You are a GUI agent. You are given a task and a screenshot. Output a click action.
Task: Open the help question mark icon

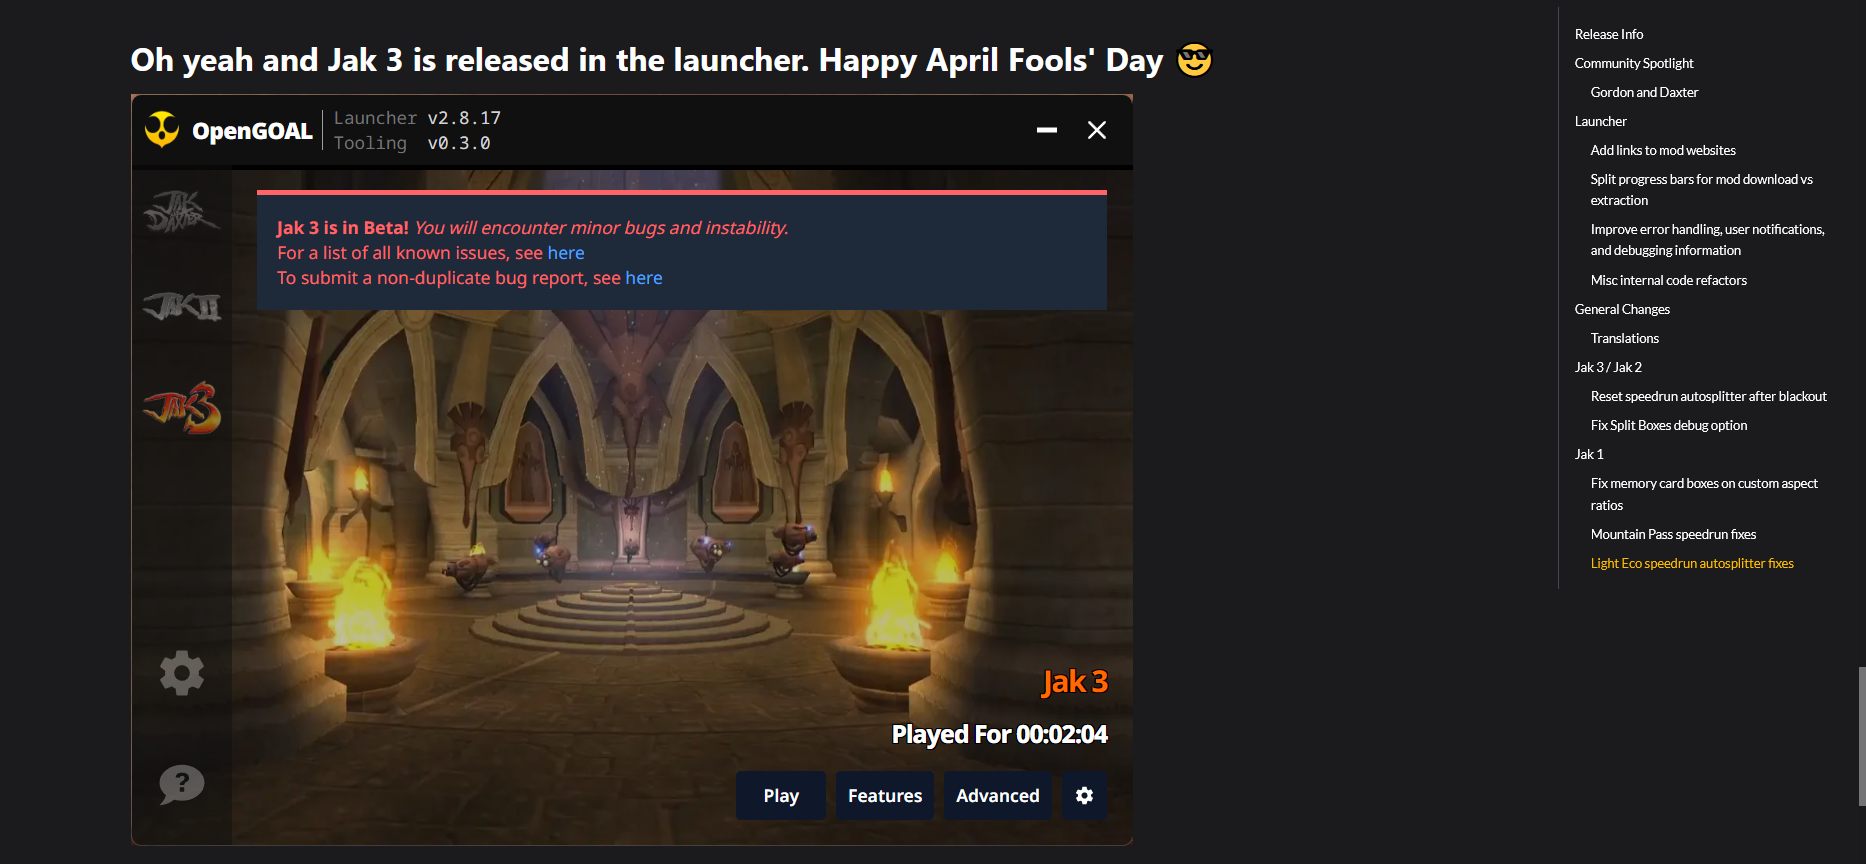(x=182, y=784)
